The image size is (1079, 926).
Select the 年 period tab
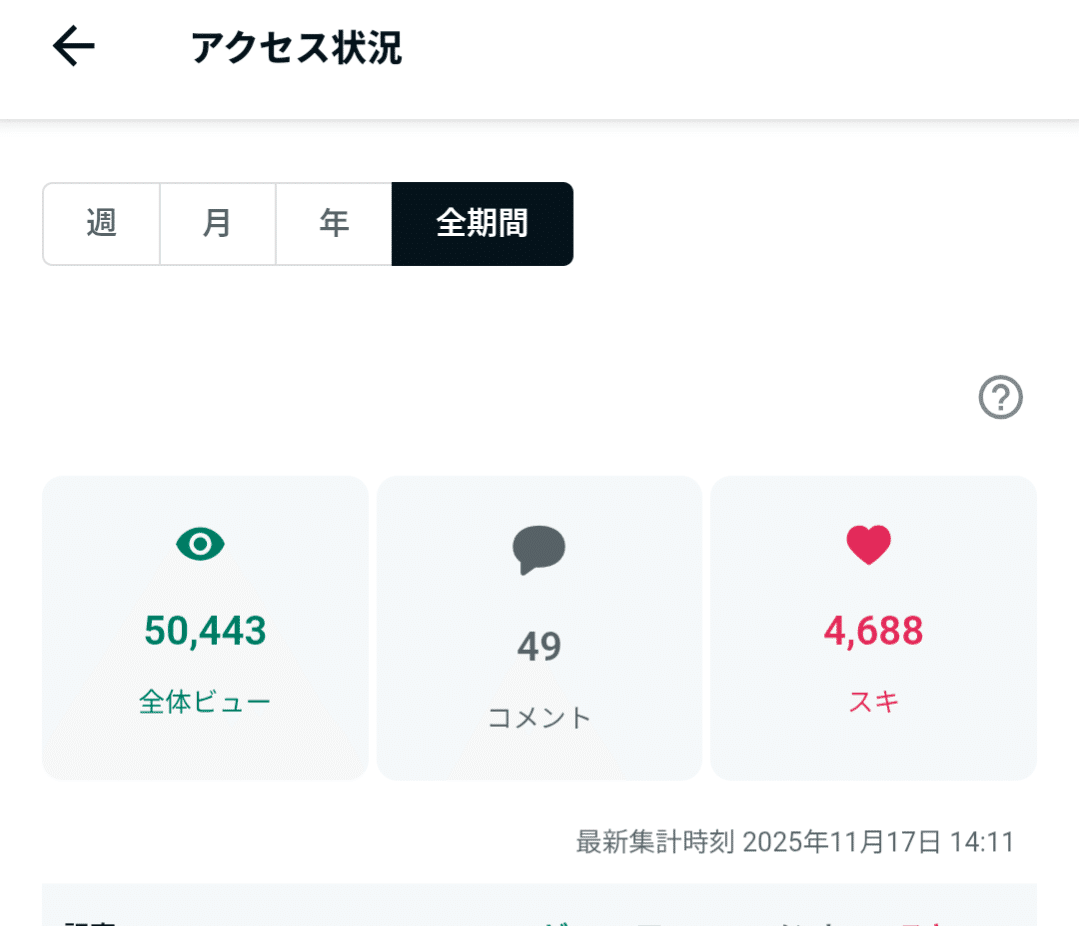coord(334,224)
